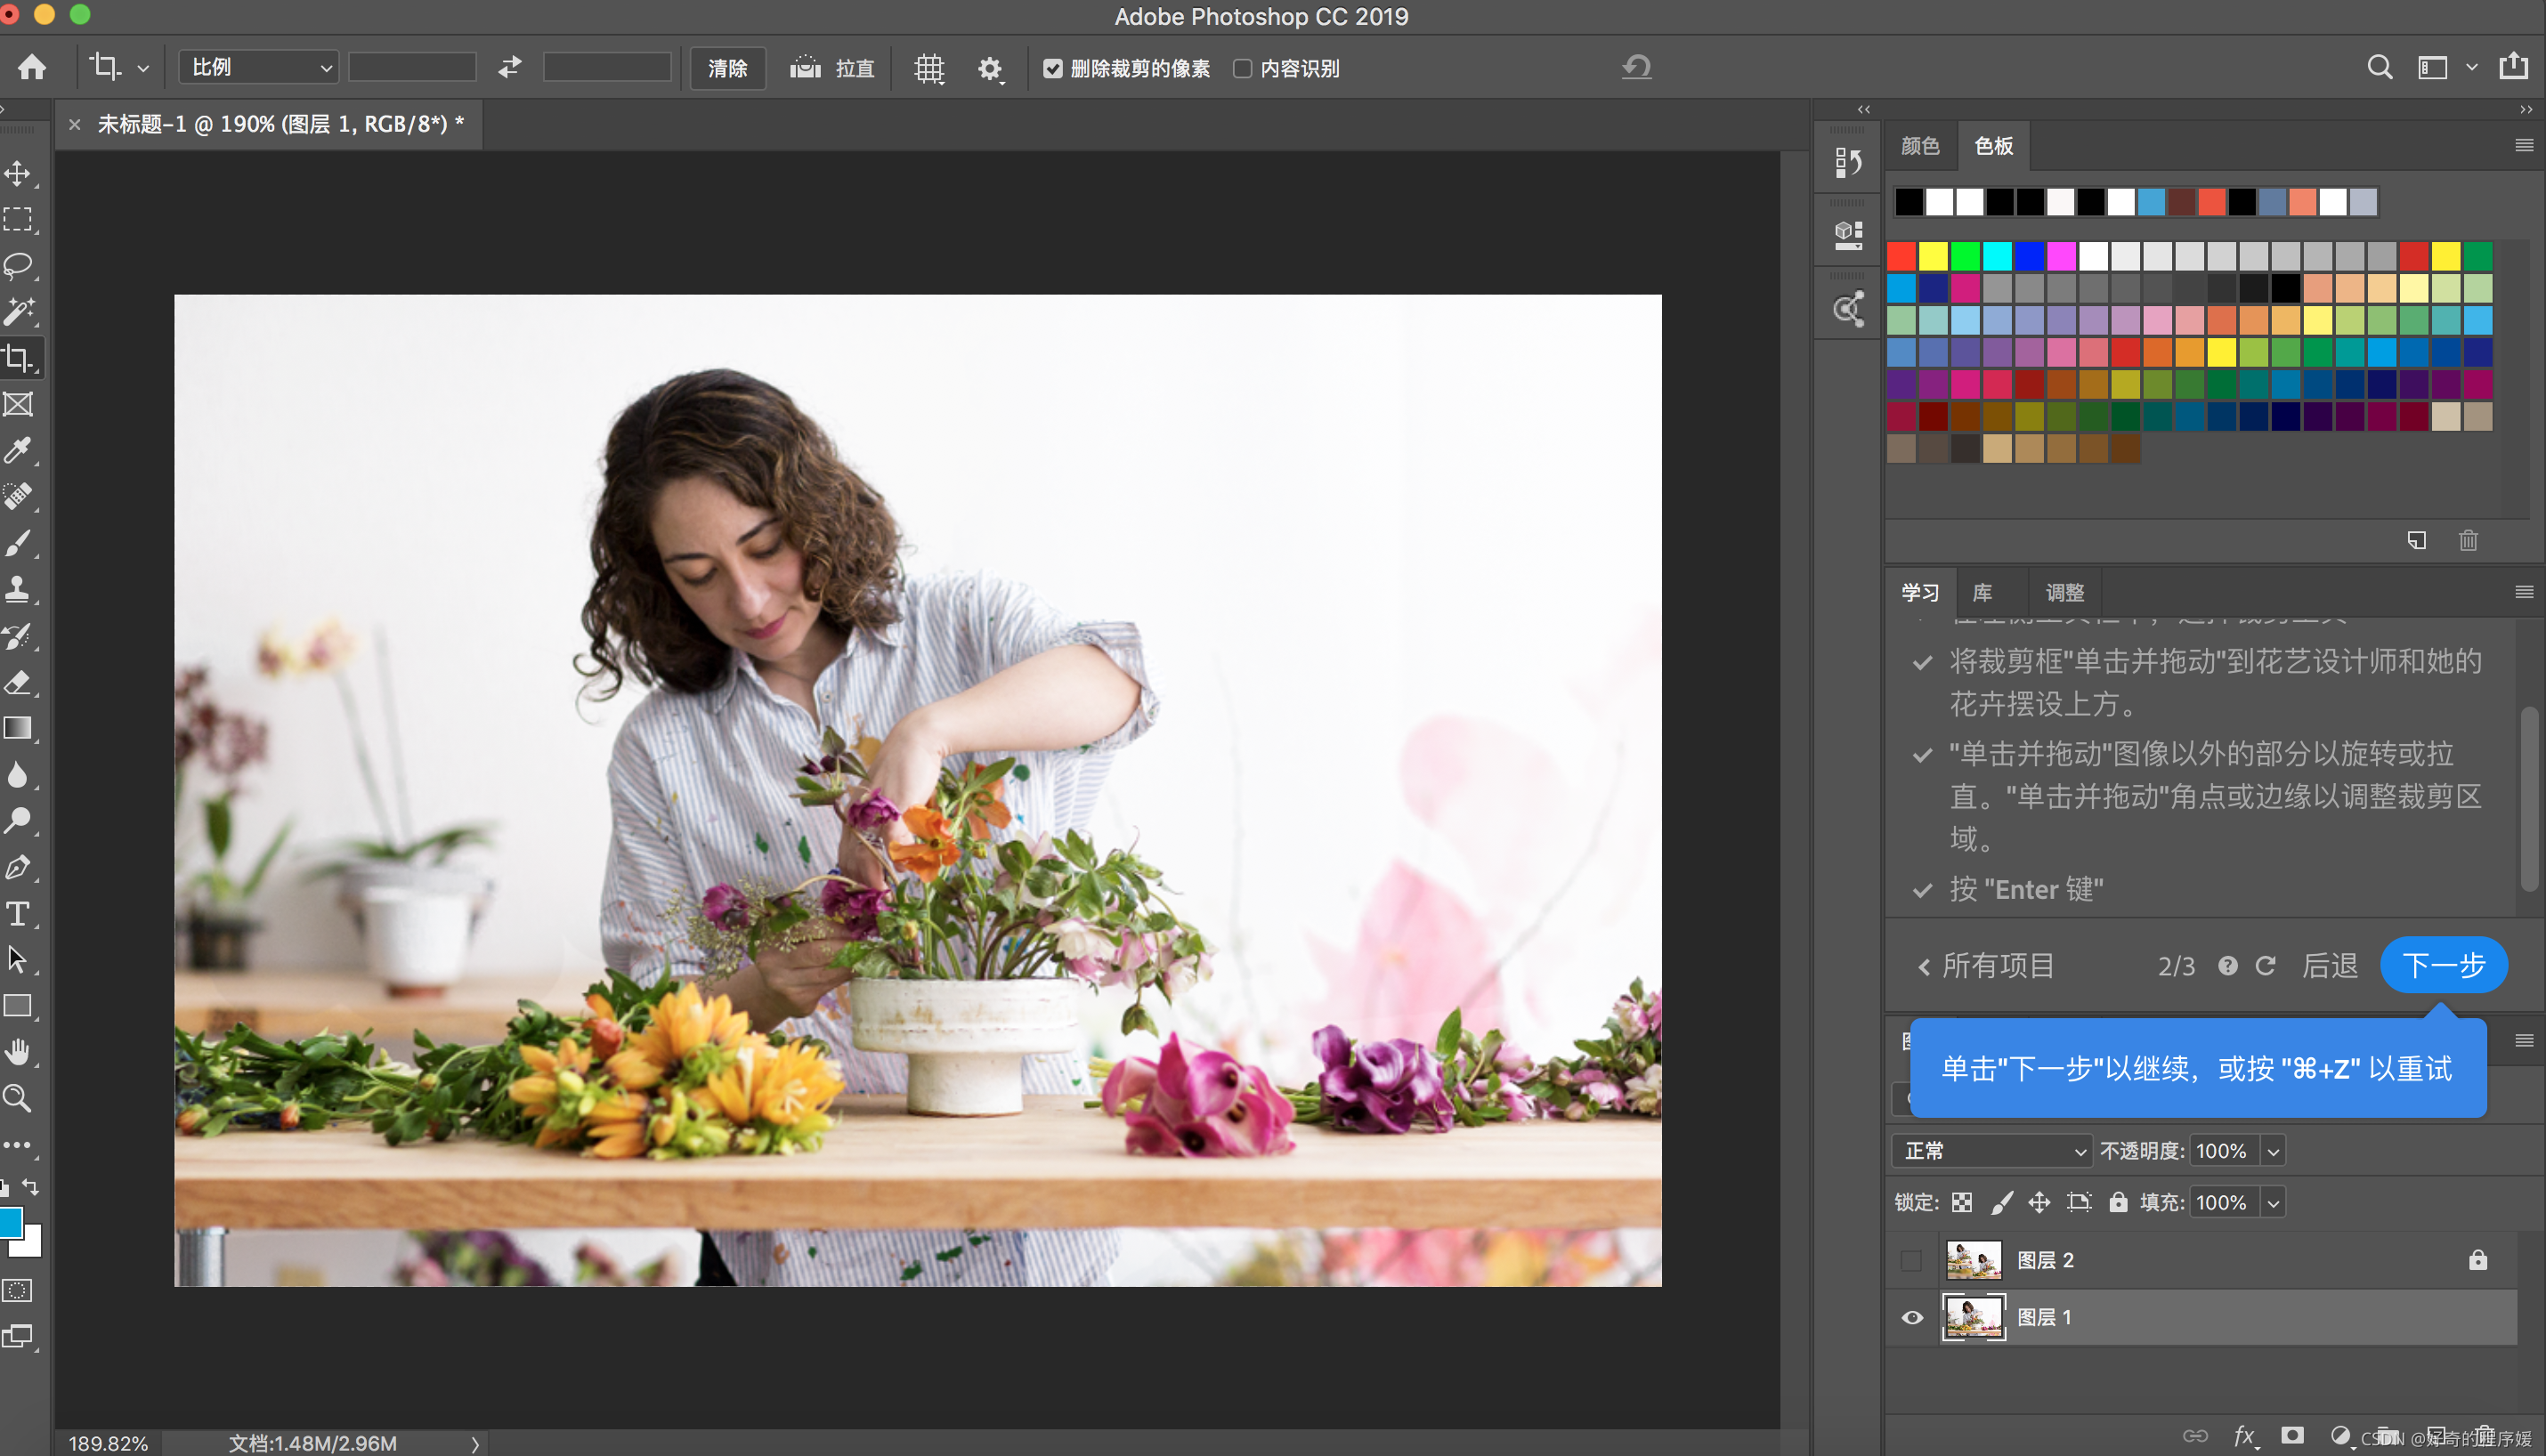The image size is (2546, 1456).
Task: Open the 比例 aspect ratio dropdown
Action: coord(258,68)
